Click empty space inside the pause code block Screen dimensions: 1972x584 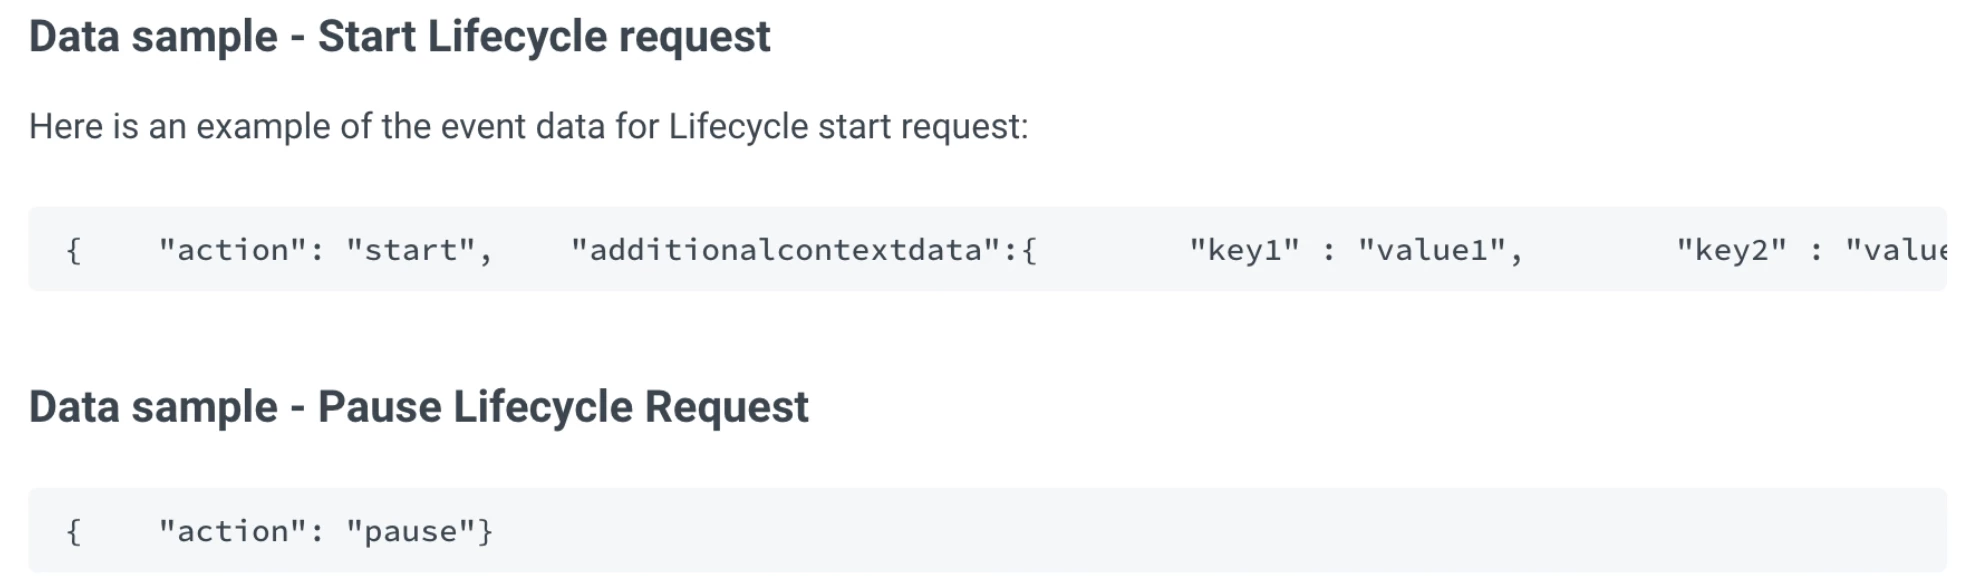(1200, 531)
